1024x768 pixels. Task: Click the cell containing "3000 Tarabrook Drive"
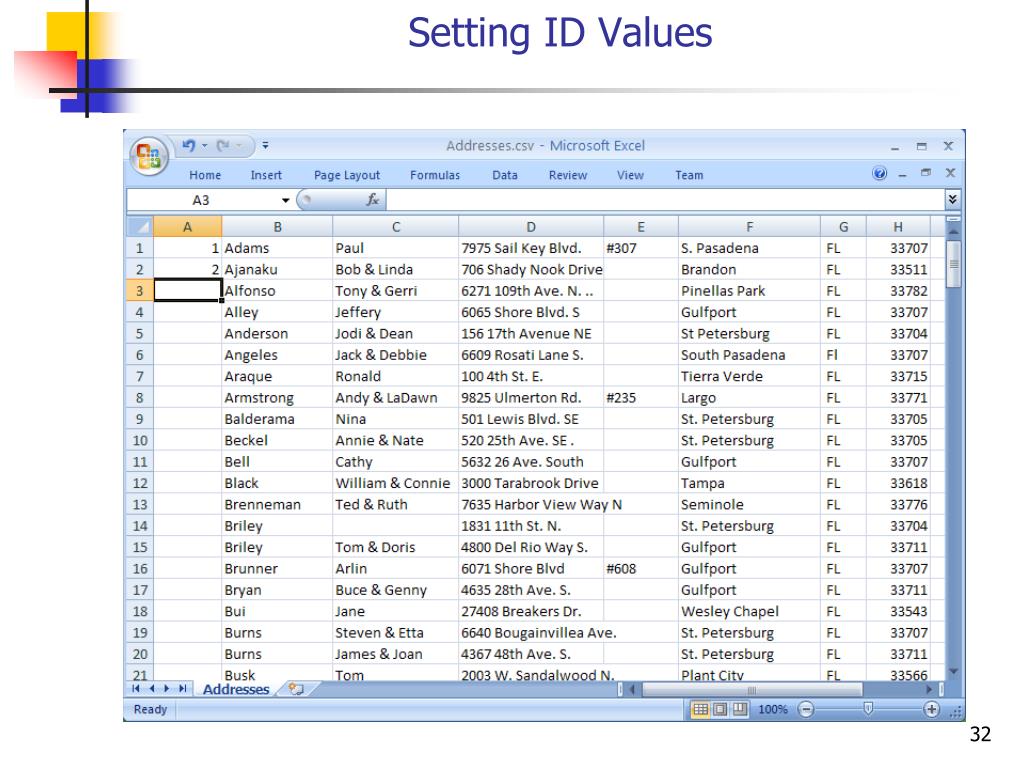point(531,483)
